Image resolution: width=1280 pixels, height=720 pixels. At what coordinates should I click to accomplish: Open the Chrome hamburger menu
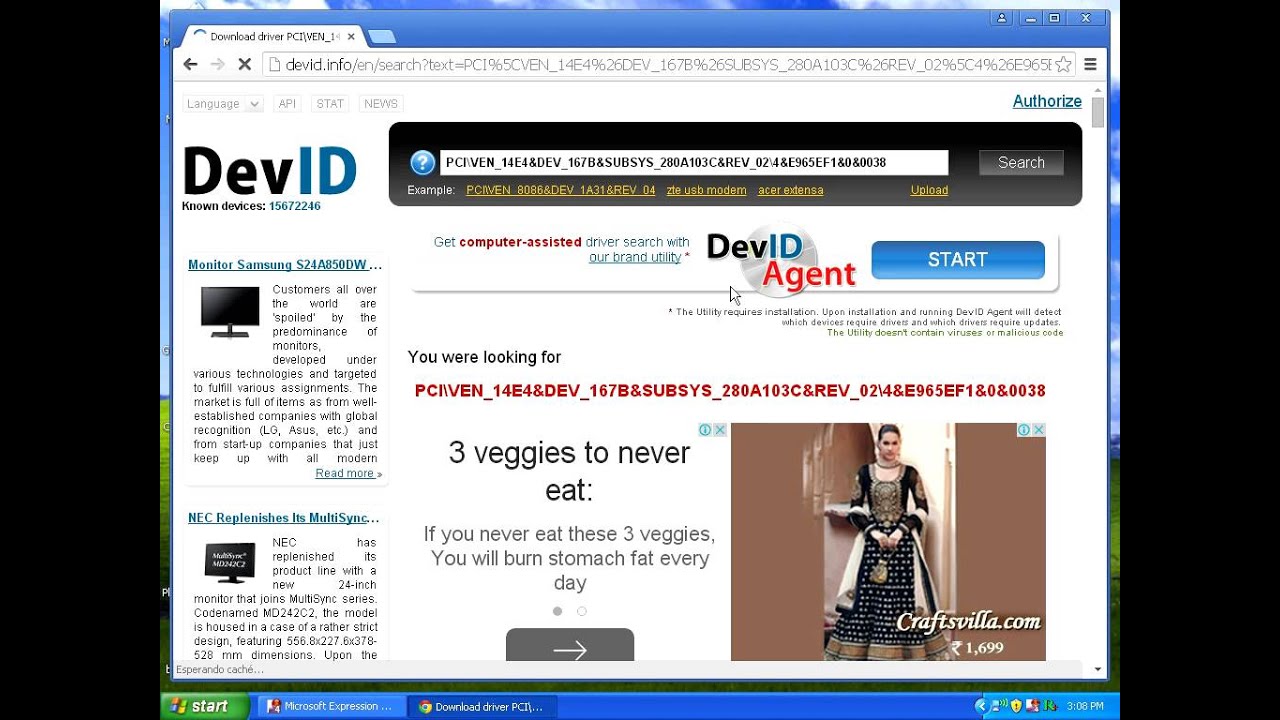click(x=1090, y=64)
